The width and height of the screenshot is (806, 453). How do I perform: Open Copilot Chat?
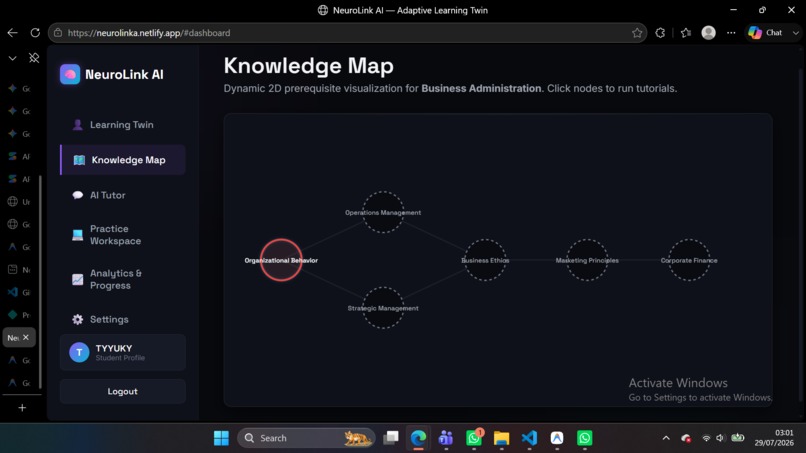765,33
